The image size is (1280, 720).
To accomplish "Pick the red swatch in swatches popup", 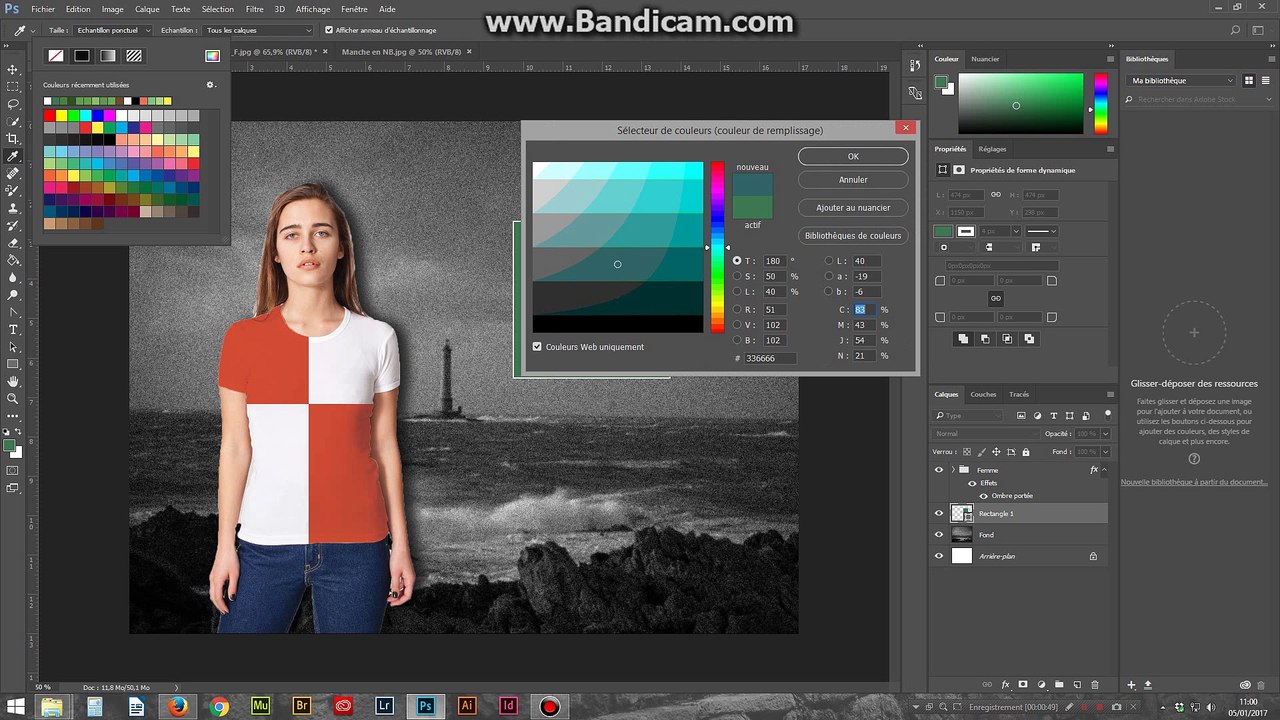I will (49, 116).
